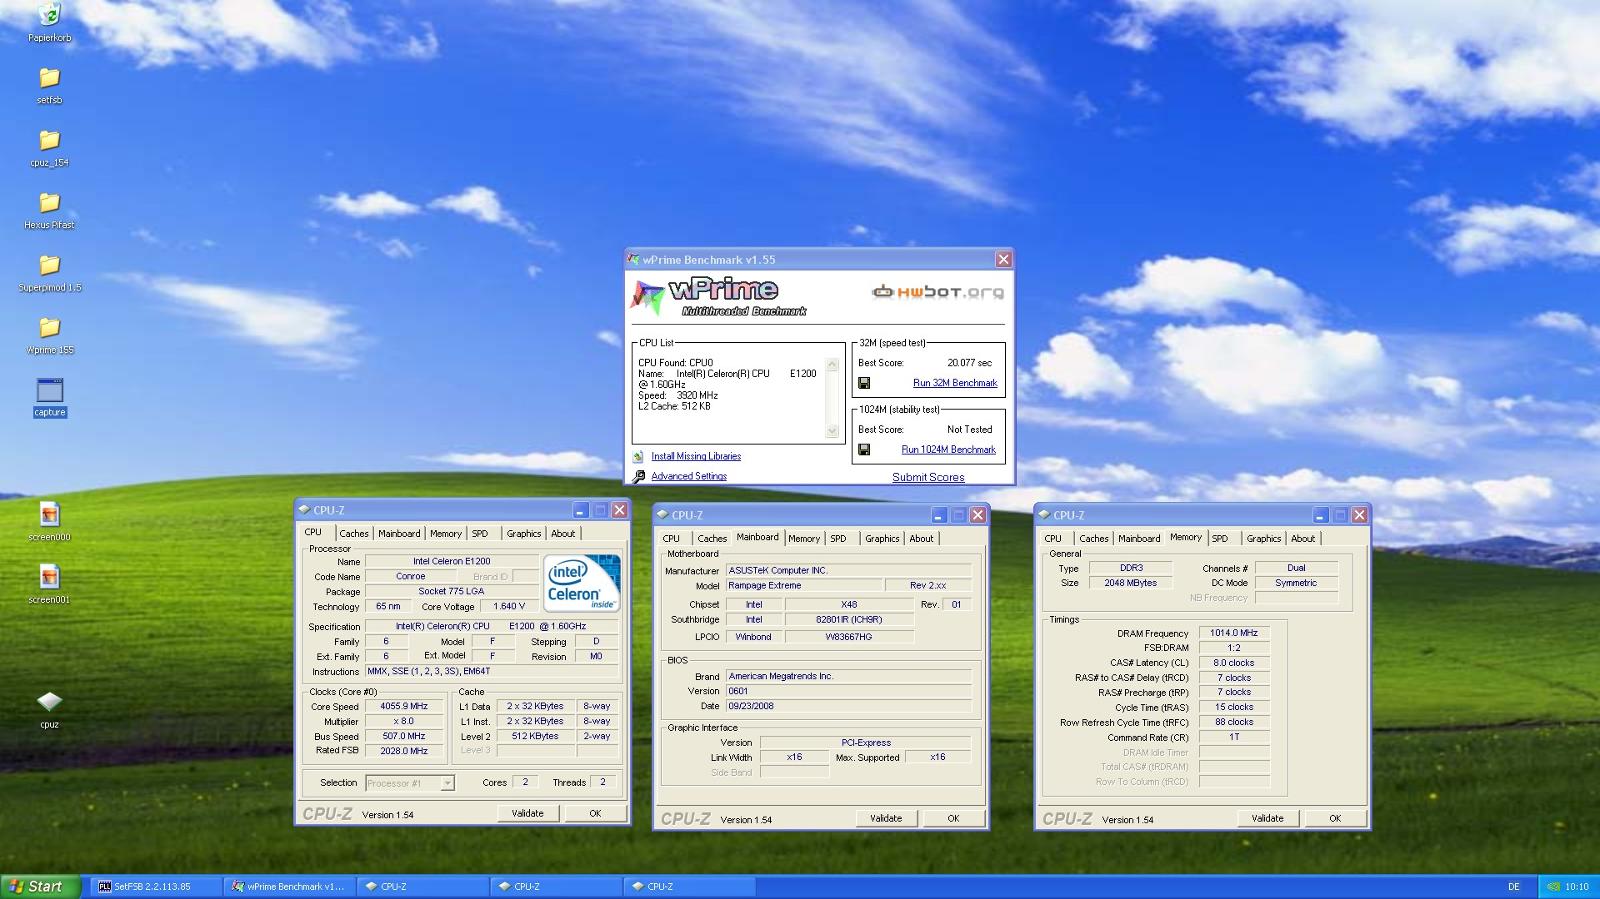The image size is (1600, 899).
Task: Open About tab in mainboard CPU-Z window
Action: click(921, 539)
